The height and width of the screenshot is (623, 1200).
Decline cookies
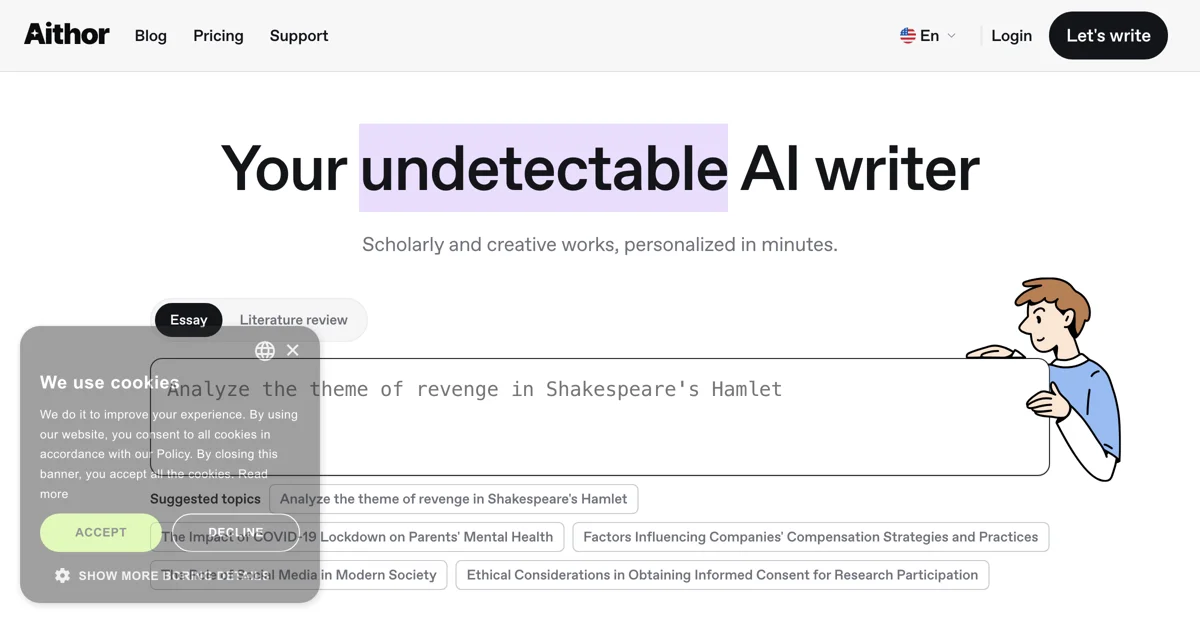[x=236, y=532]
